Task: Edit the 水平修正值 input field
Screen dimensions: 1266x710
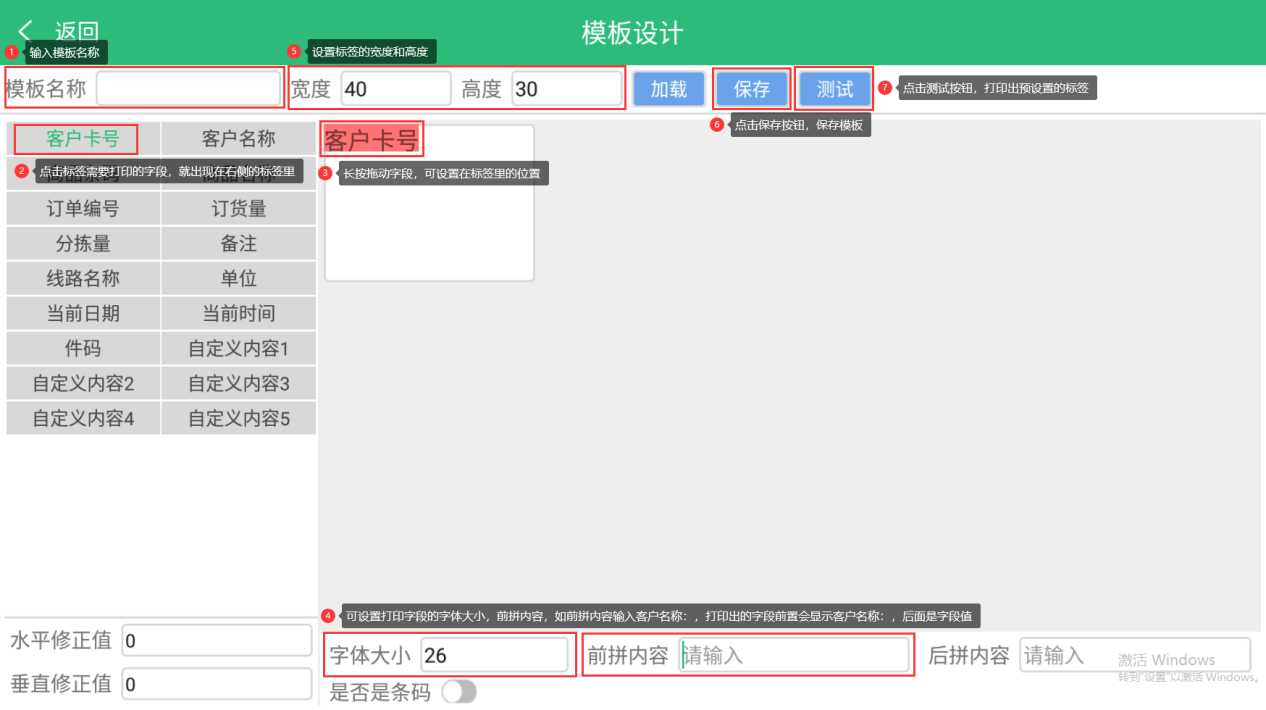Action: point(216,641)
